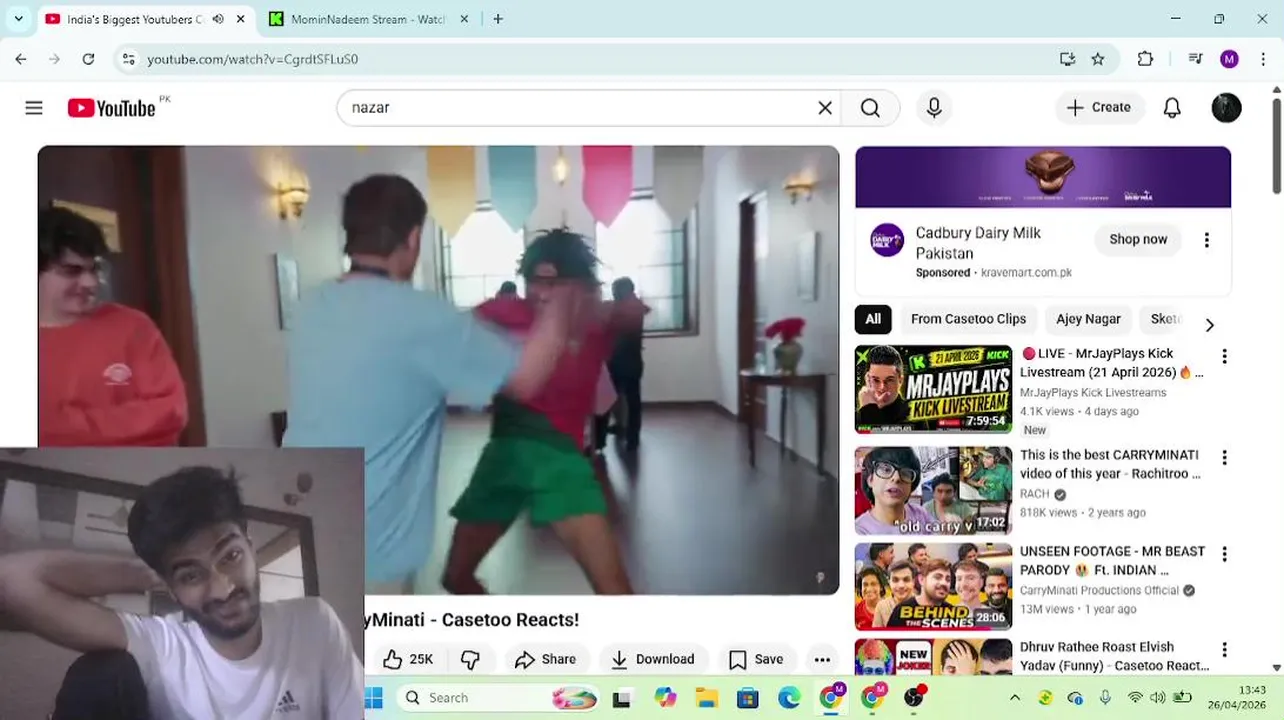This screenshot has width=1284, height=720.
Task: View site information icon in address bar
Action: pyautogui.click(x=128, y=59)
